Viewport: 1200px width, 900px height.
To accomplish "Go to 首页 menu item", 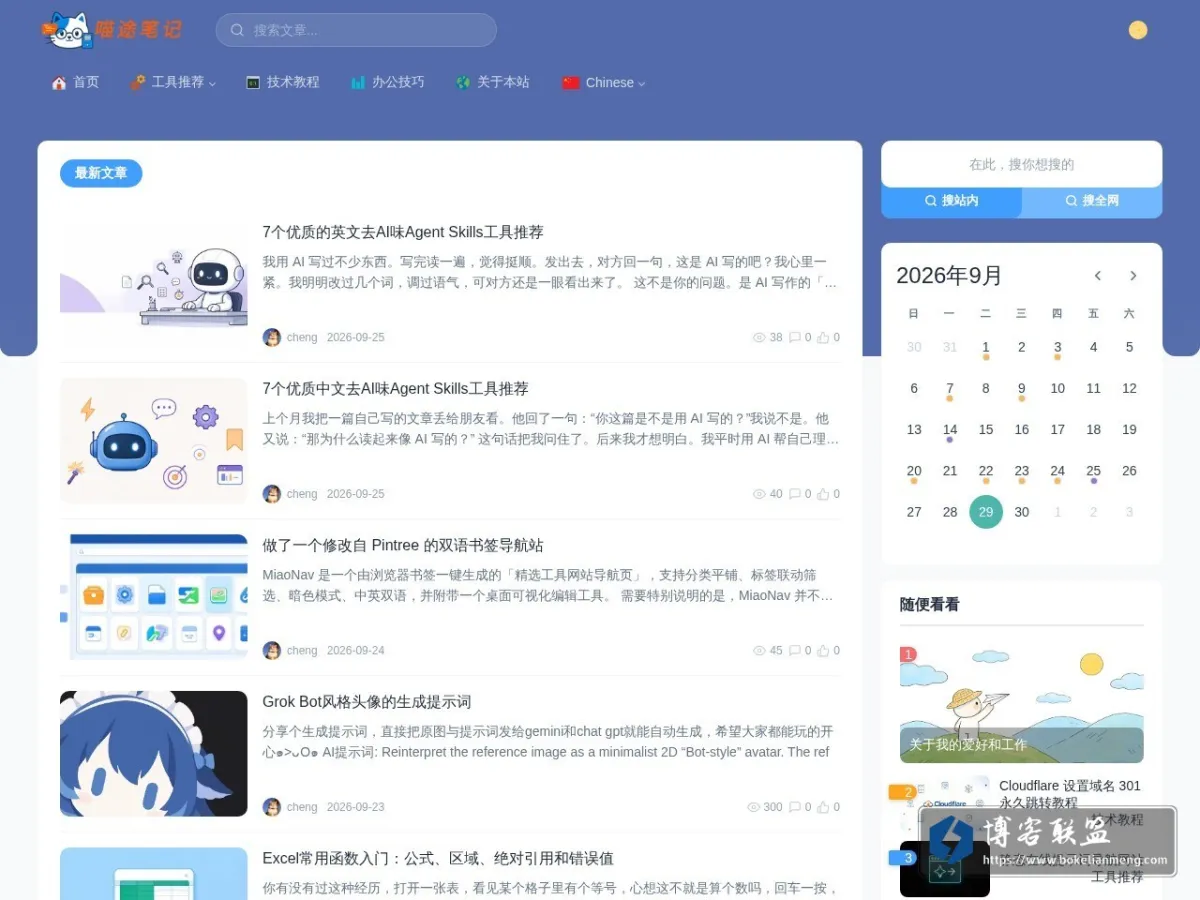I will click(x=75, y=82).
